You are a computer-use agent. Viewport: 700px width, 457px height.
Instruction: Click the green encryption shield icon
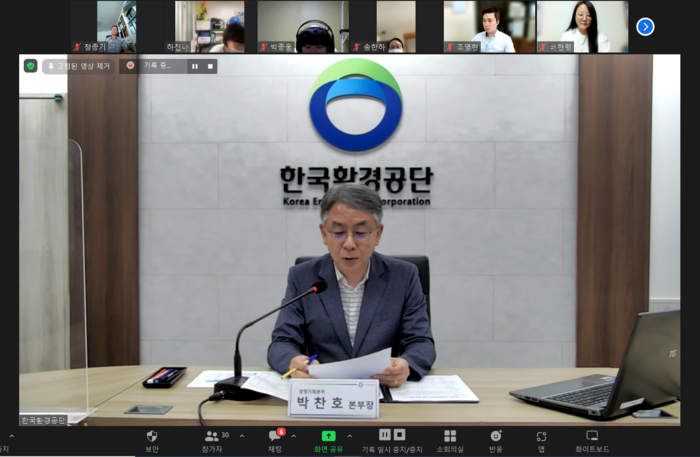[x=31, y=66]
